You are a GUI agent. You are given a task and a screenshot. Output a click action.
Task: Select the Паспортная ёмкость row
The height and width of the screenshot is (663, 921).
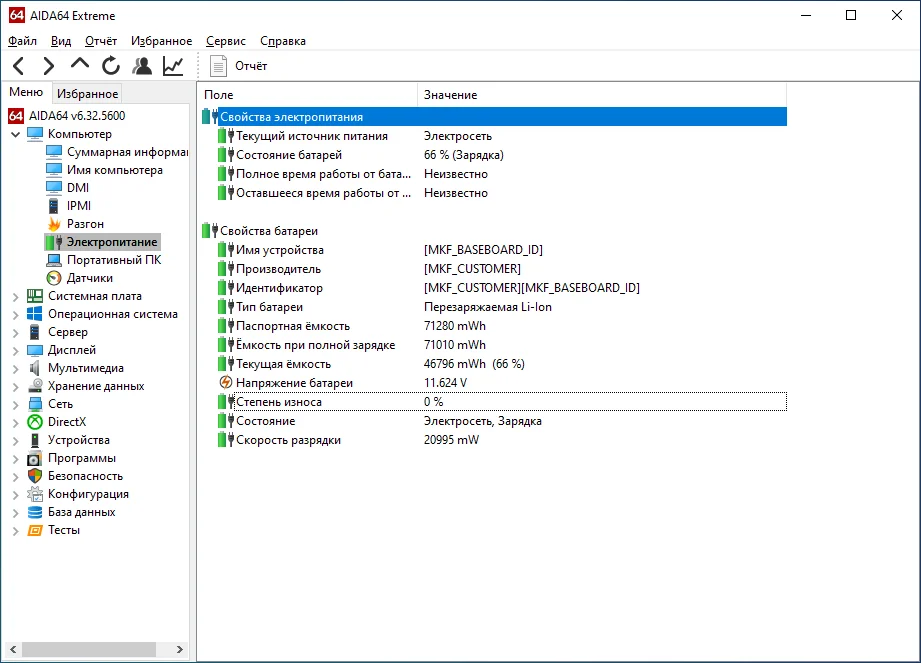point(502,326)
